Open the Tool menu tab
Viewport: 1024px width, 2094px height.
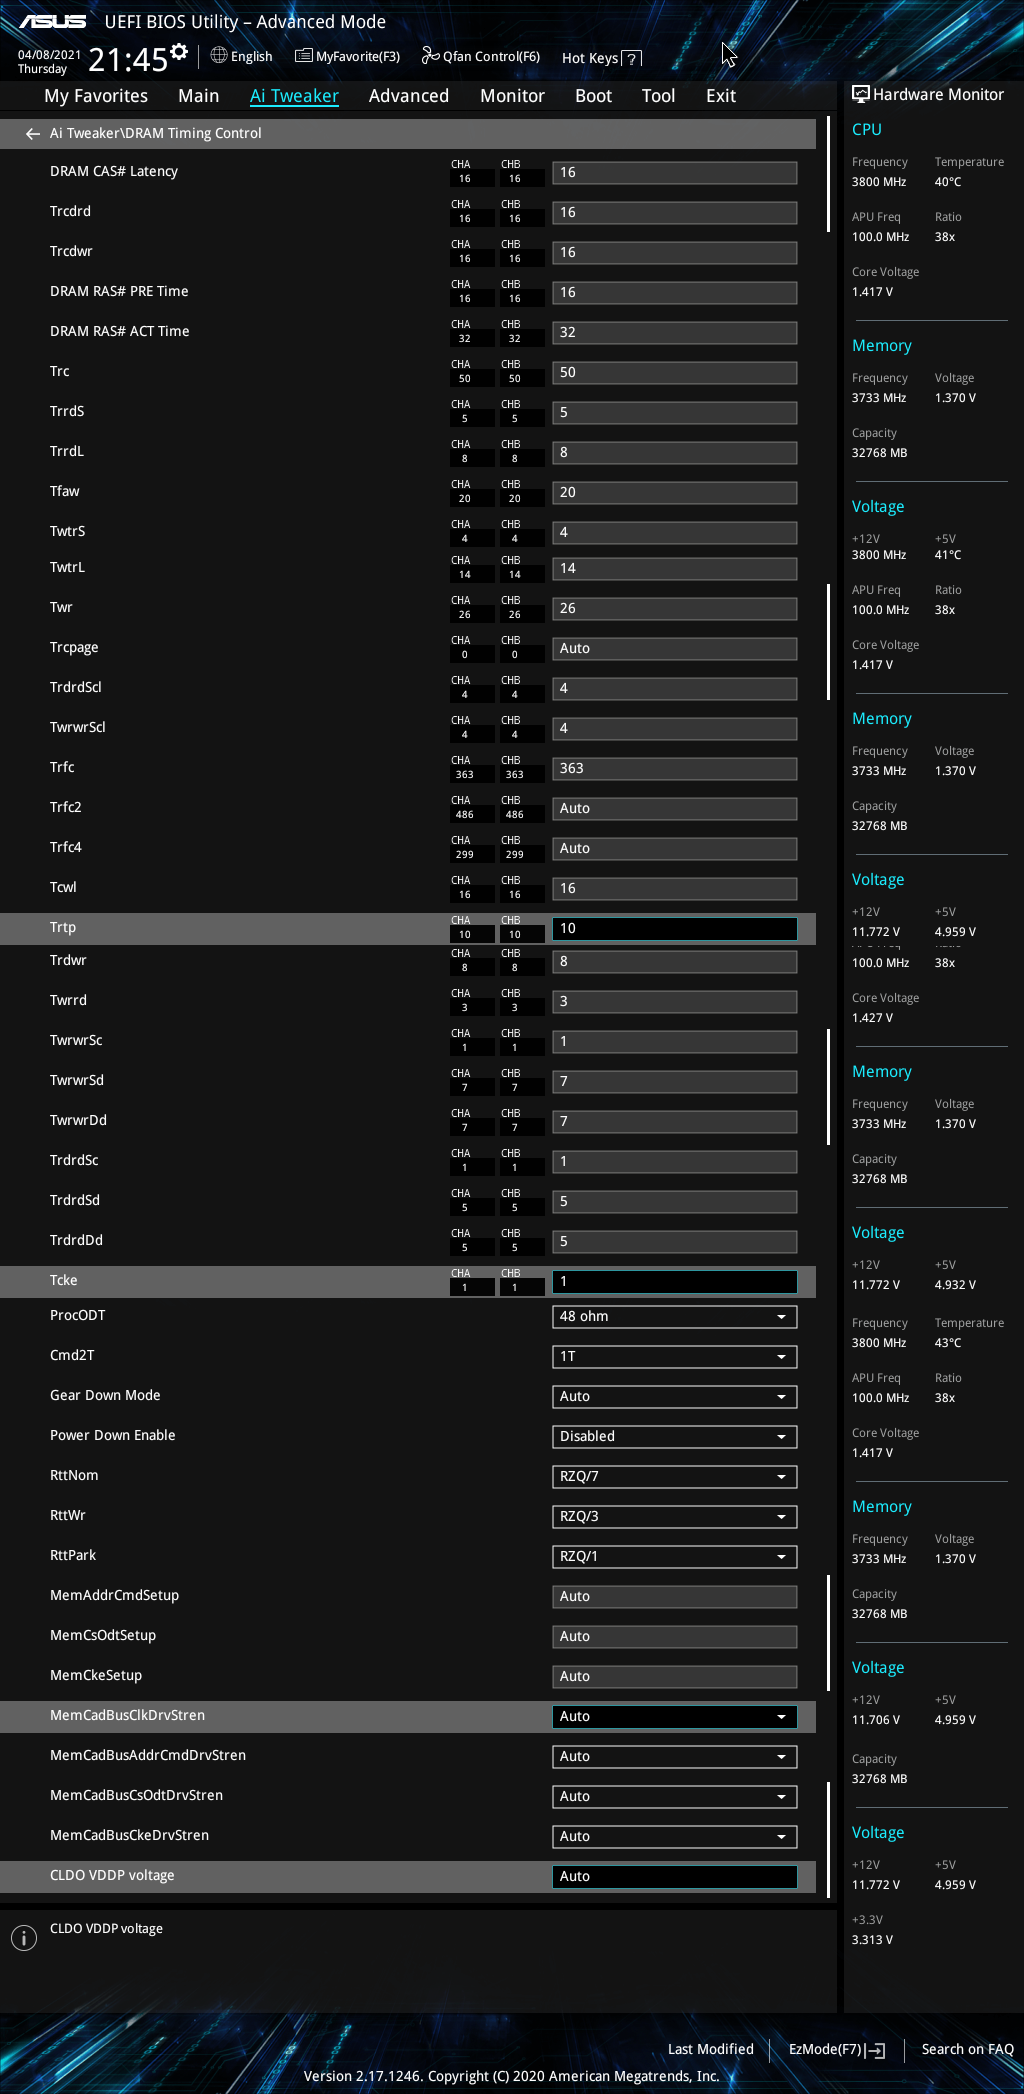click(658, 96)
